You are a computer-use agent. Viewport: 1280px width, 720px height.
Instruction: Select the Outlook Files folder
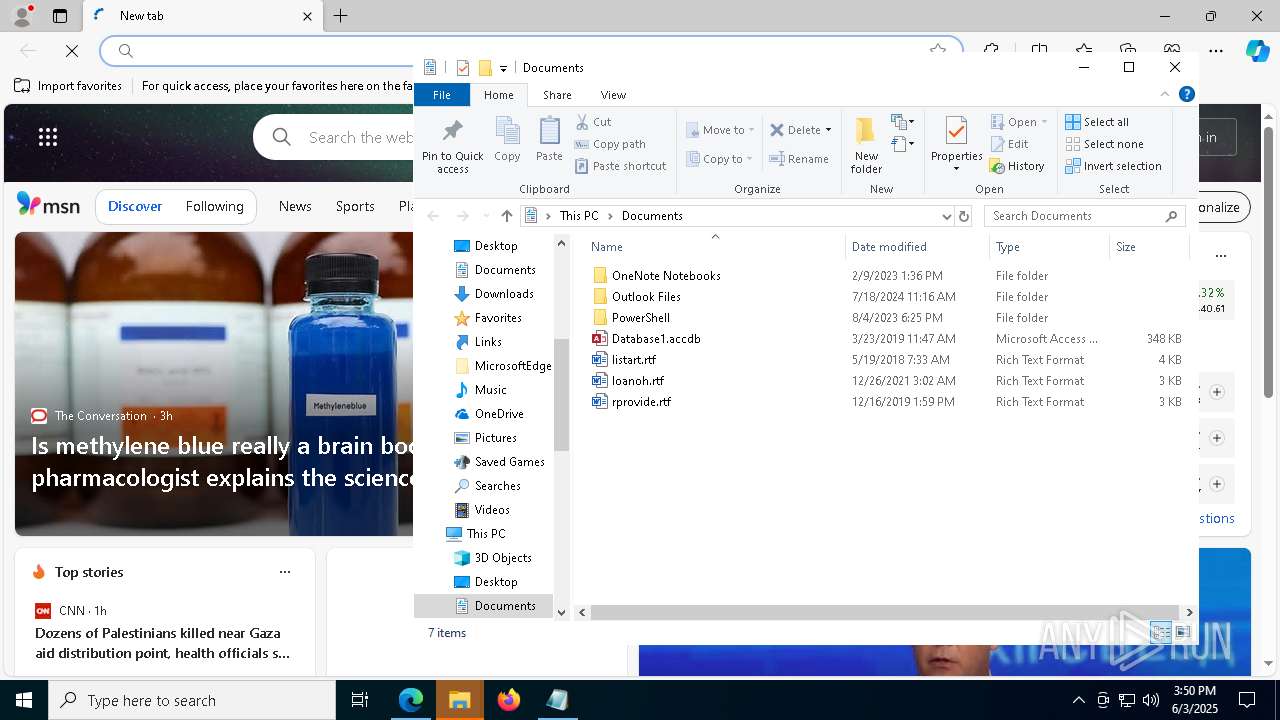tap(646, 297)
